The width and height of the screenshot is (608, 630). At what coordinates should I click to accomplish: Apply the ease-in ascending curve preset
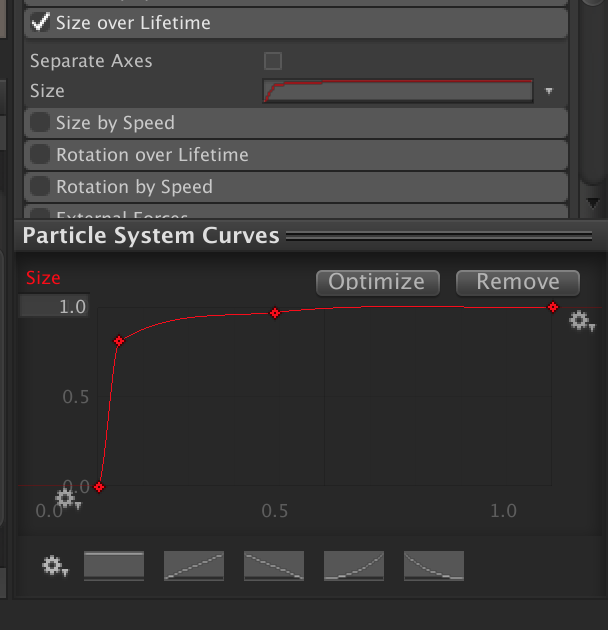354,566
